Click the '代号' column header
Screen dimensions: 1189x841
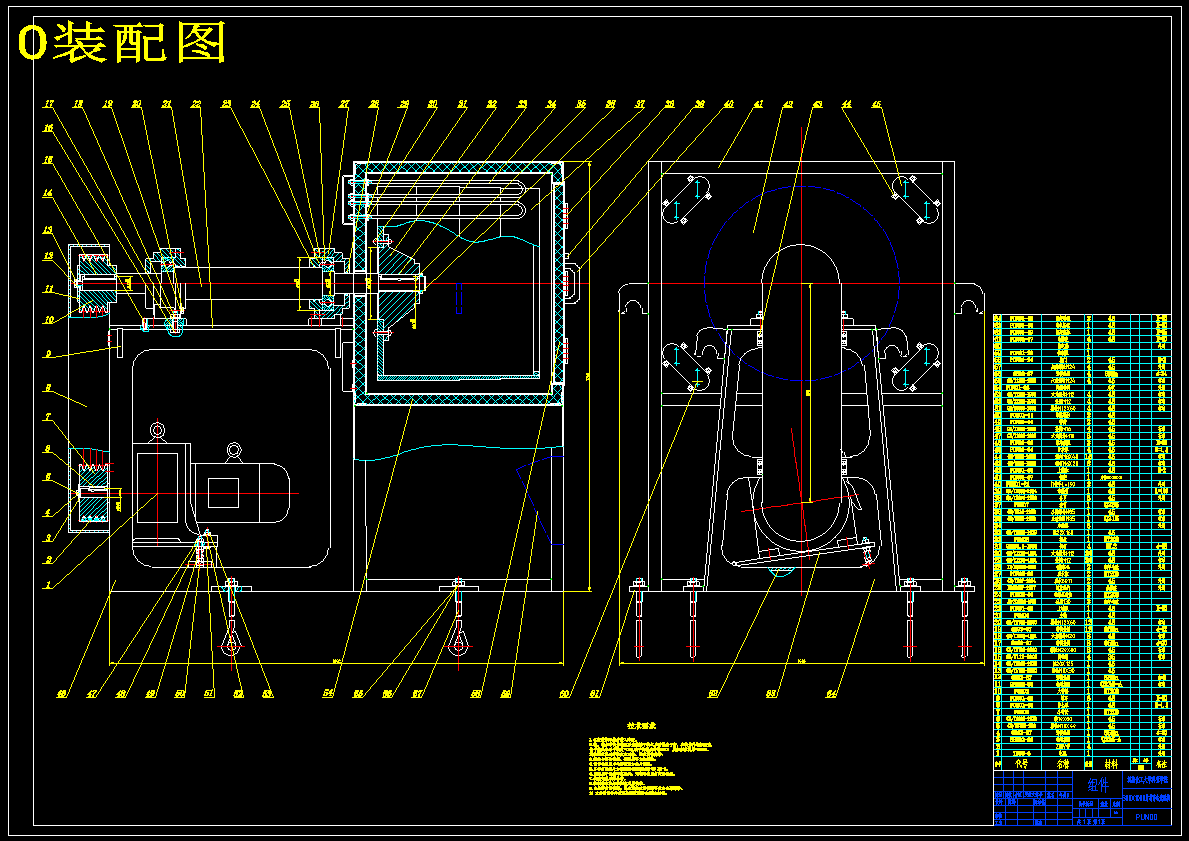(x=1021, y=764)
